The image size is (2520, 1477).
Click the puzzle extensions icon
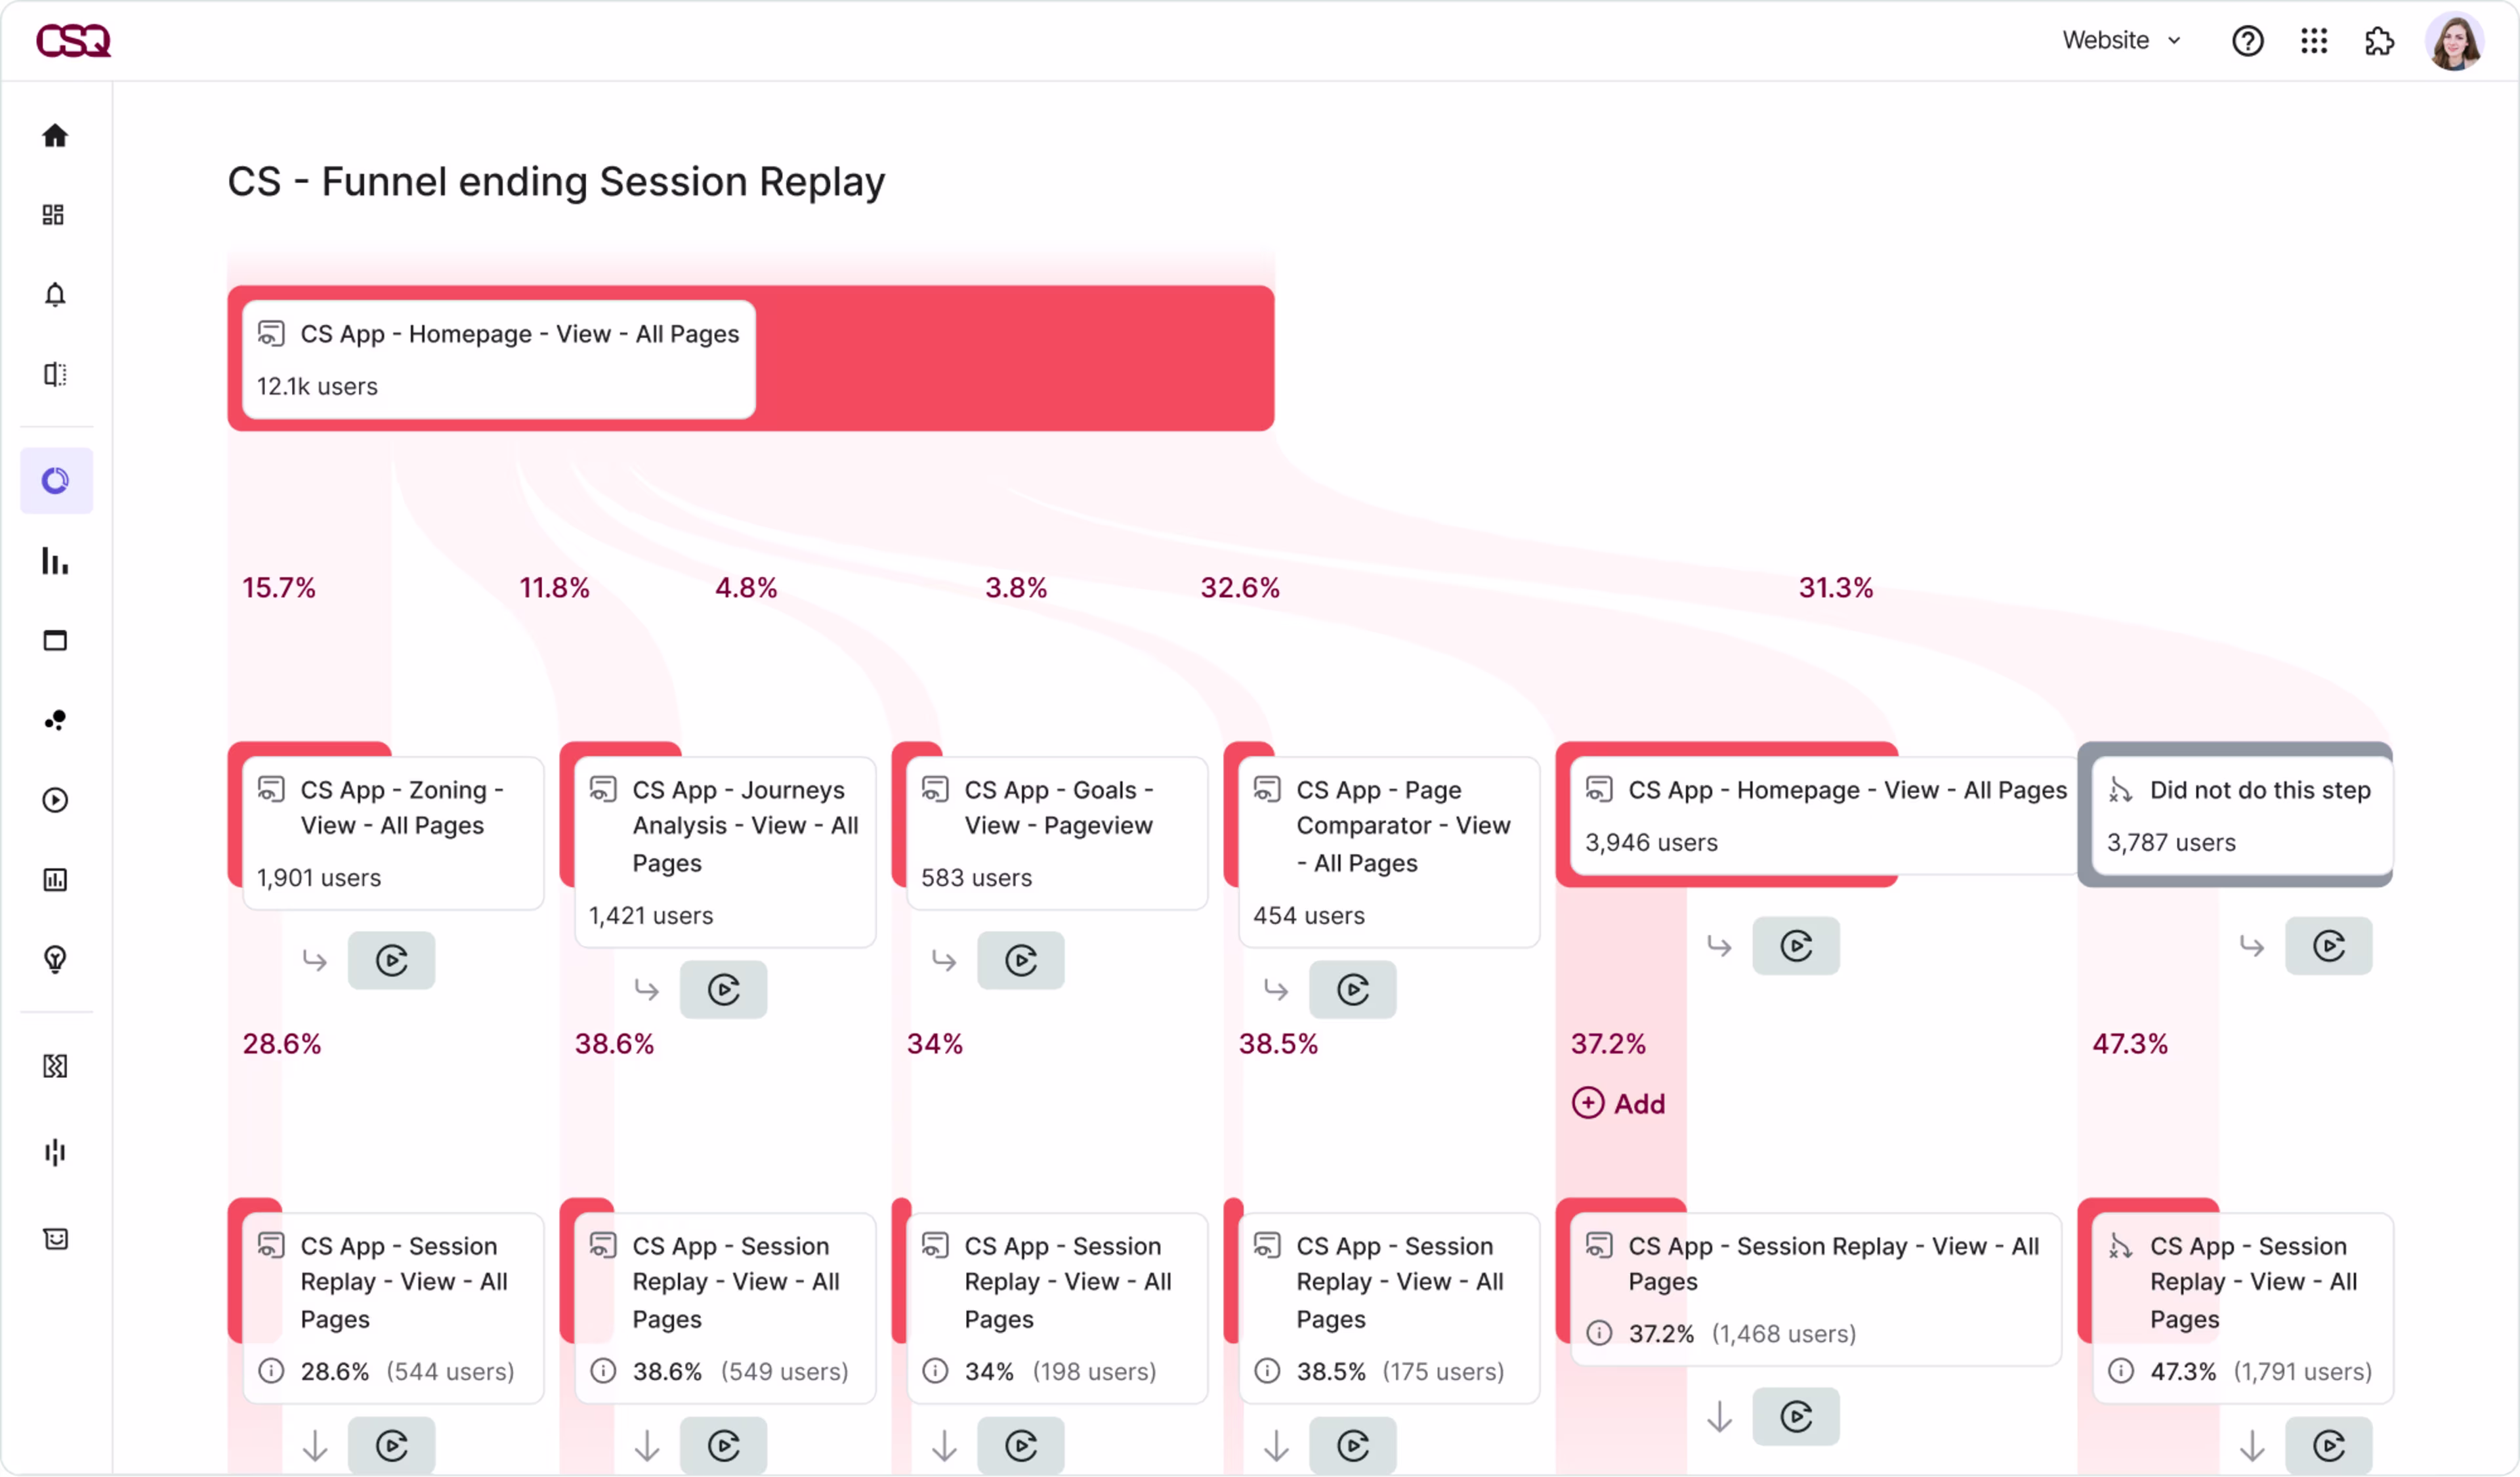point(2380,41)
